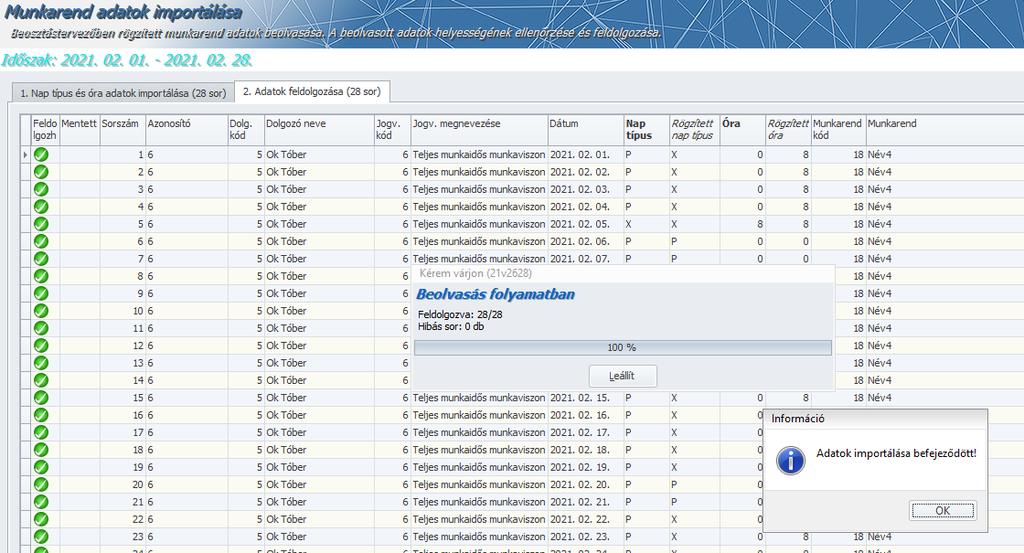Select the Adatok feldolgozása tab
This screenshot has width=1024, height=553.
[x=312, y=91]
